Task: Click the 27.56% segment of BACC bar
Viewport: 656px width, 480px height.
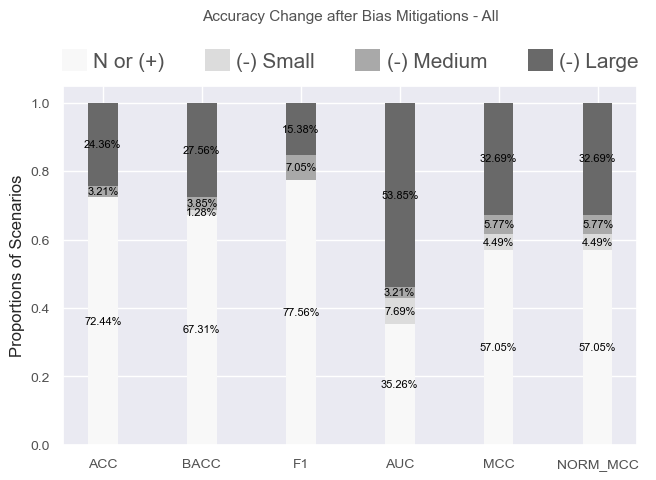Action: pyautogui.click(x=202, y=150)
